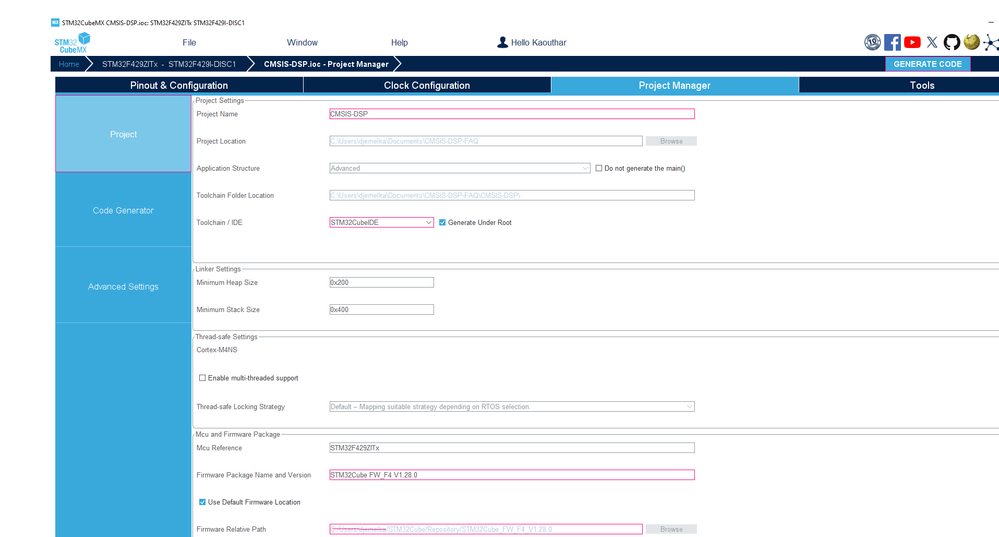Click the Minimum Heap Size field

tap(381, 282)
